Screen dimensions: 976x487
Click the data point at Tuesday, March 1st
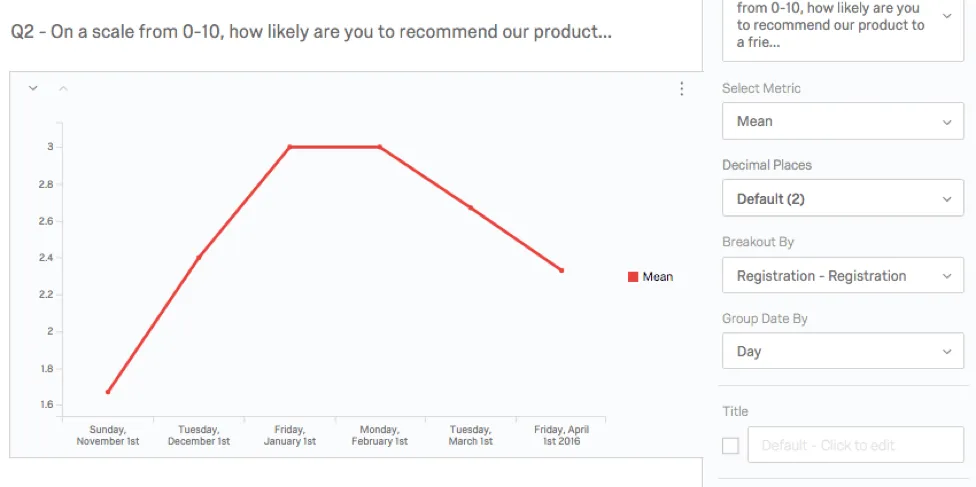tap(470, 208)
